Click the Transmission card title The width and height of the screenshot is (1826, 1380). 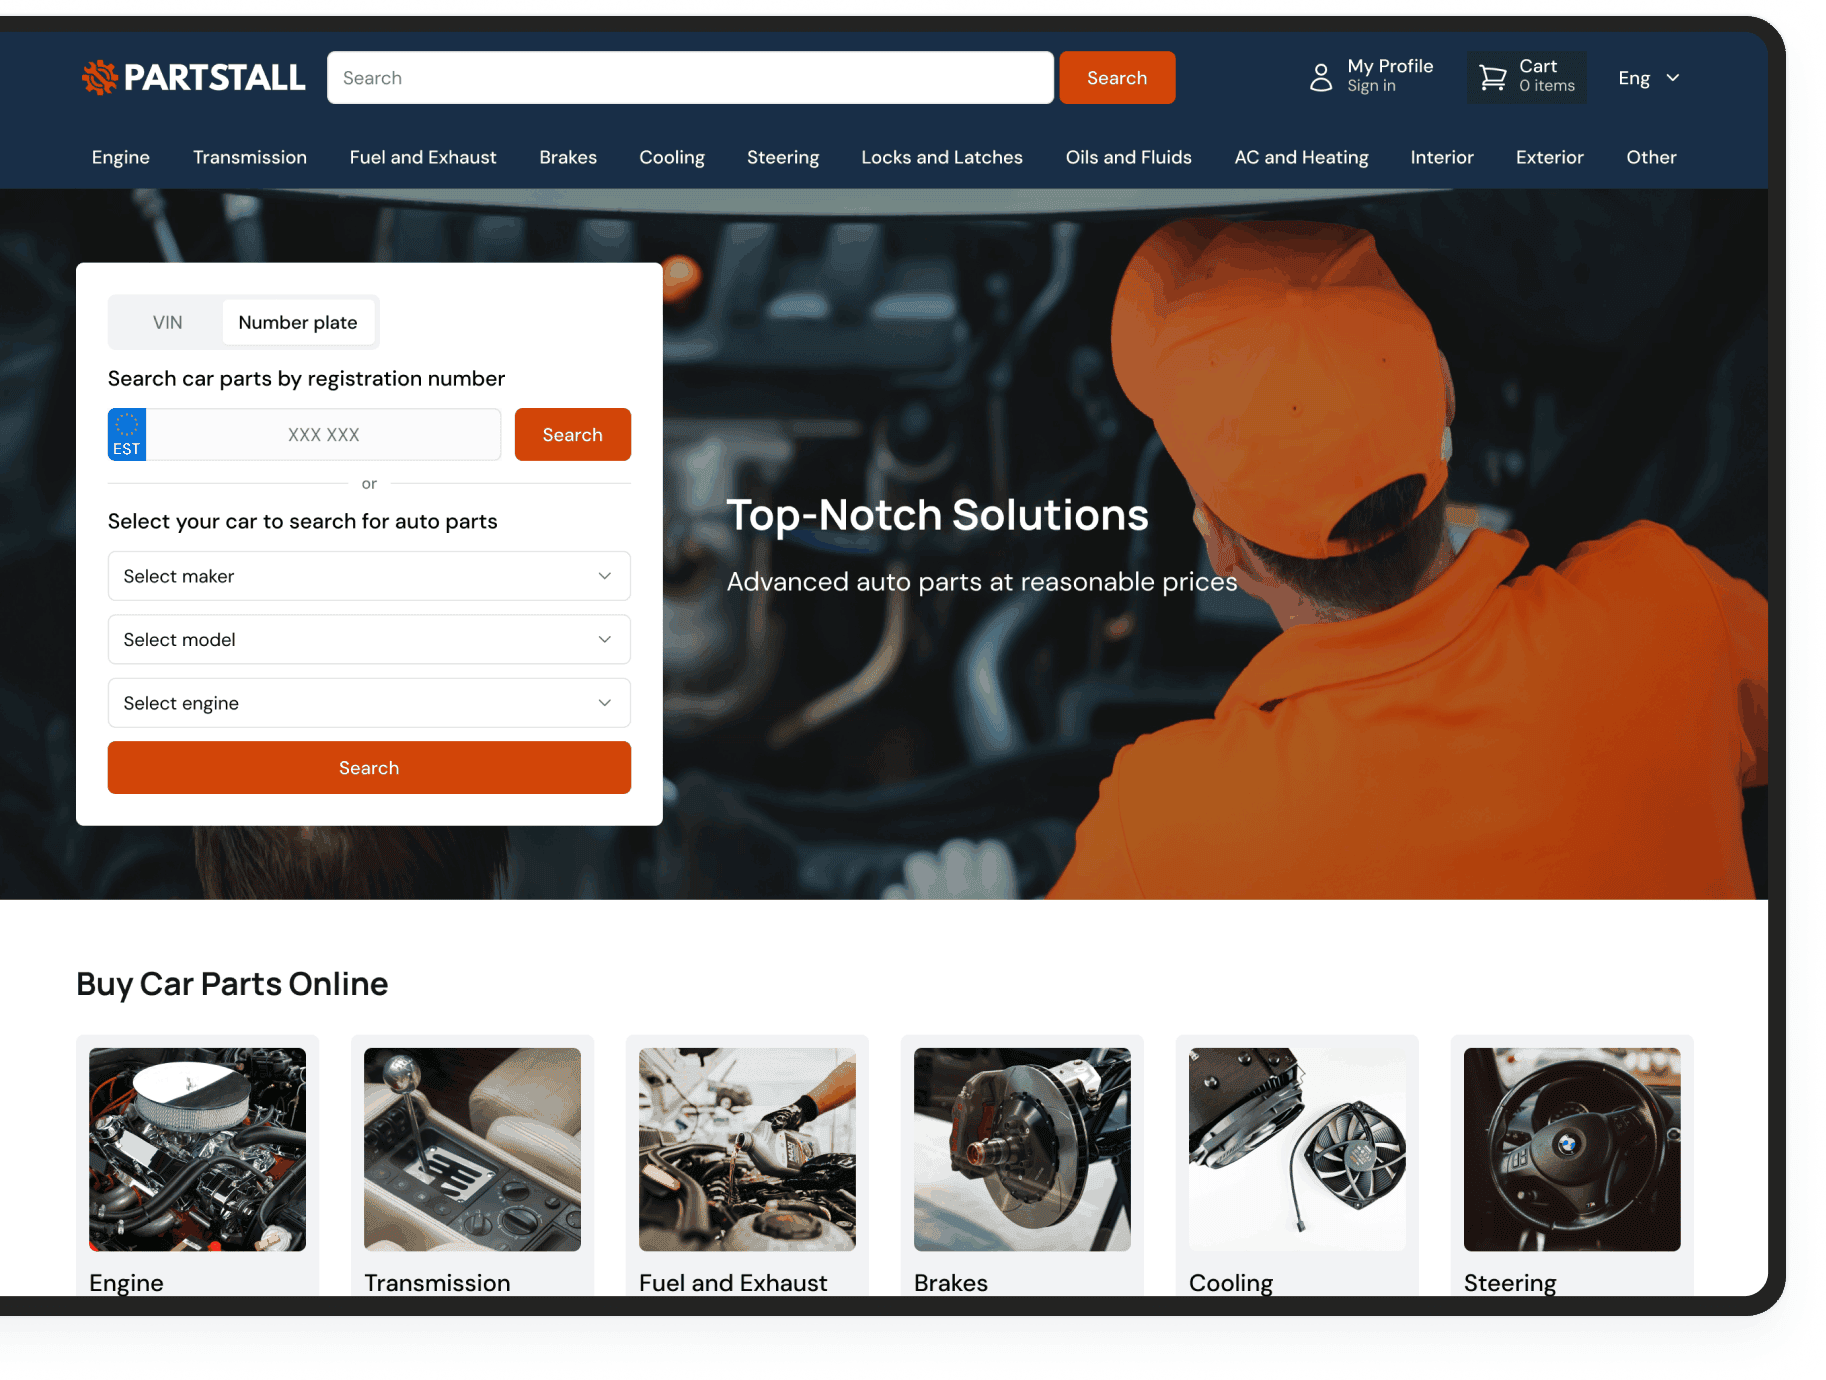coord(437,1282)
